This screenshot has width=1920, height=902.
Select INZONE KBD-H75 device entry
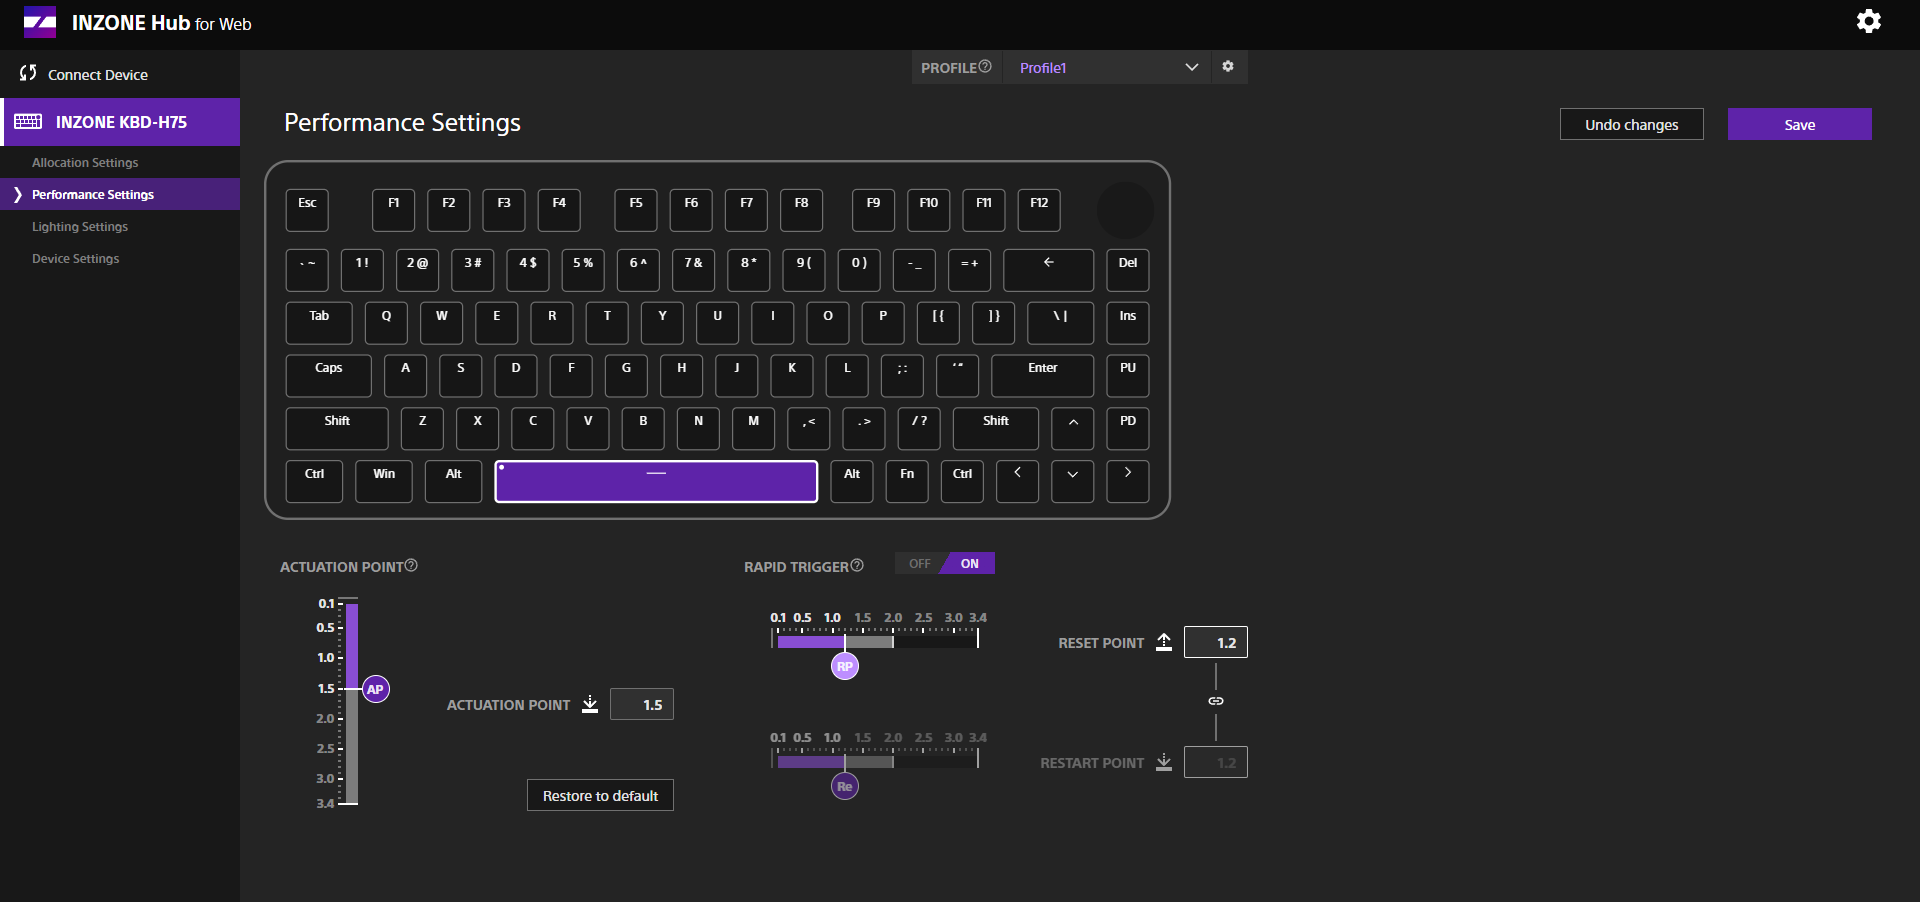[x=120, y=122]
